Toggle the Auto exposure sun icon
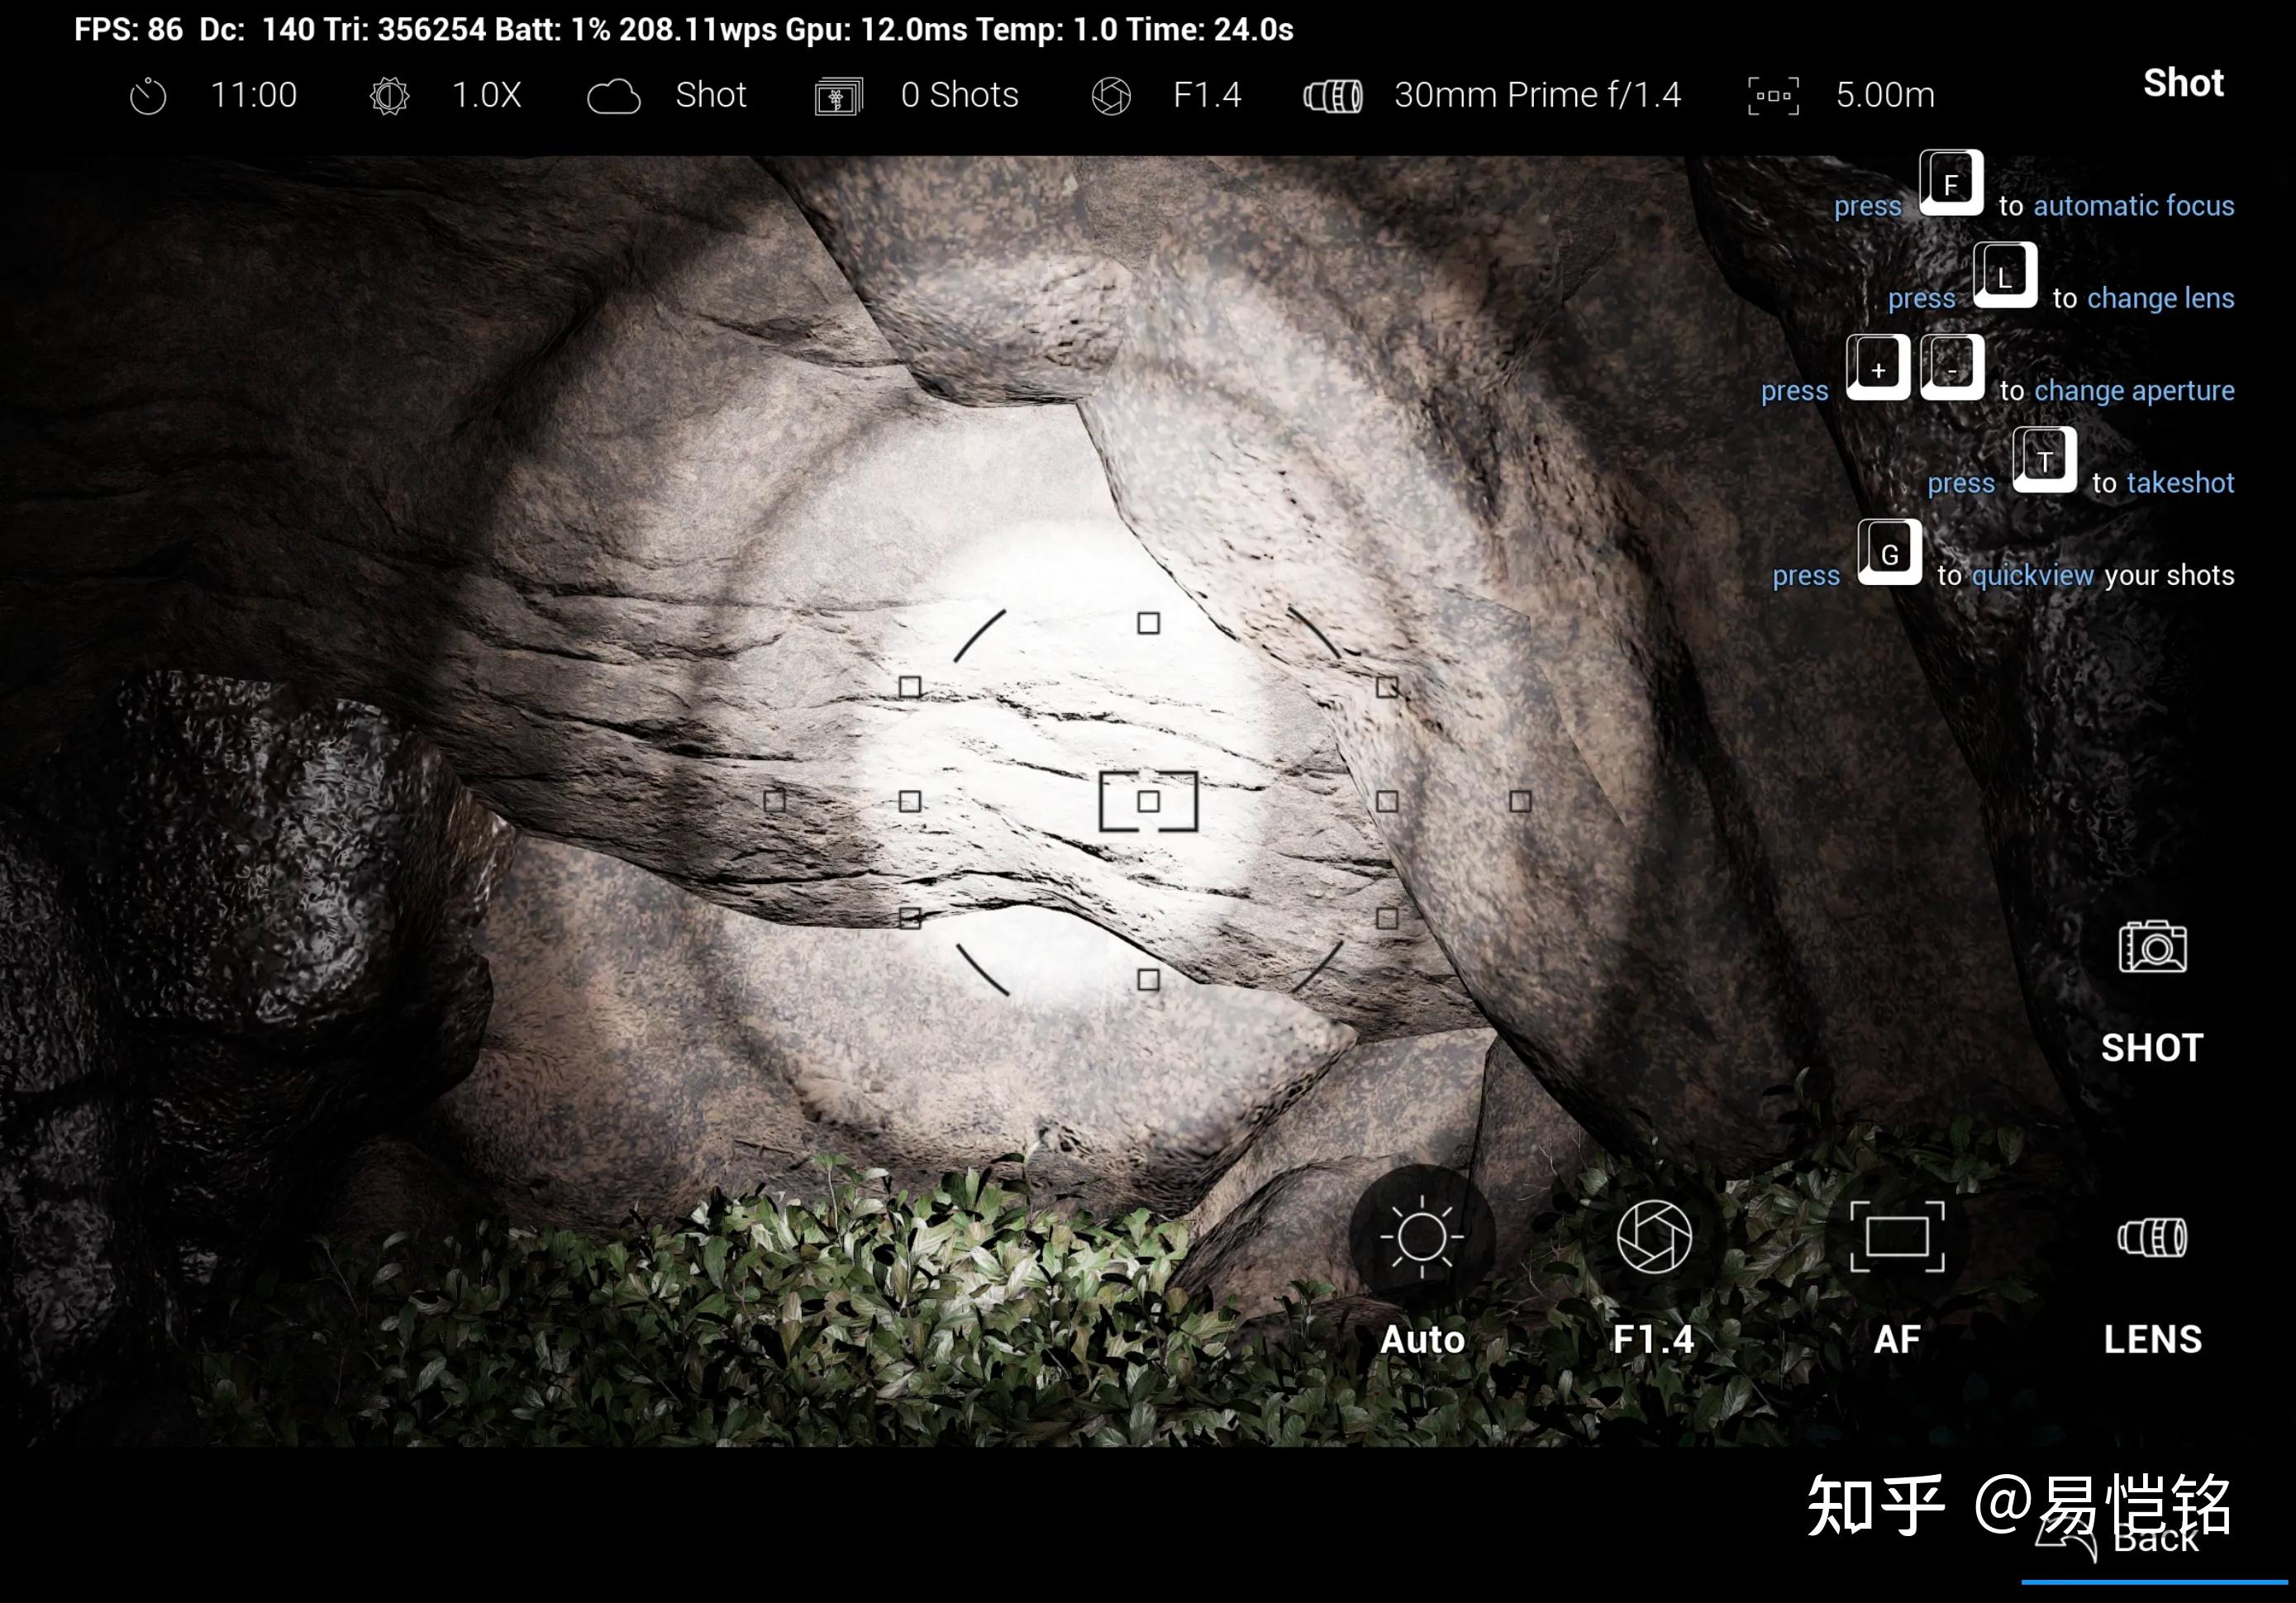The image size is (2296, 1603). (x=1422, y=1238)
